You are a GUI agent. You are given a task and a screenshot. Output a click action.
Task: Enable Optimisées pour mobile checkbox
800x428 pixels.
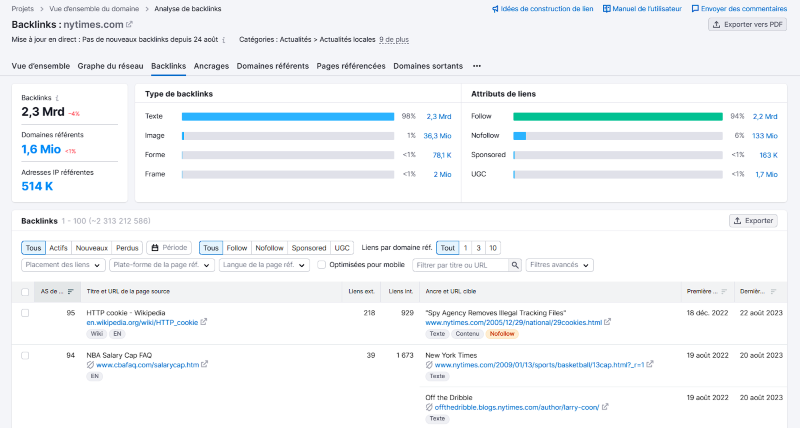(x=321, y=265)
